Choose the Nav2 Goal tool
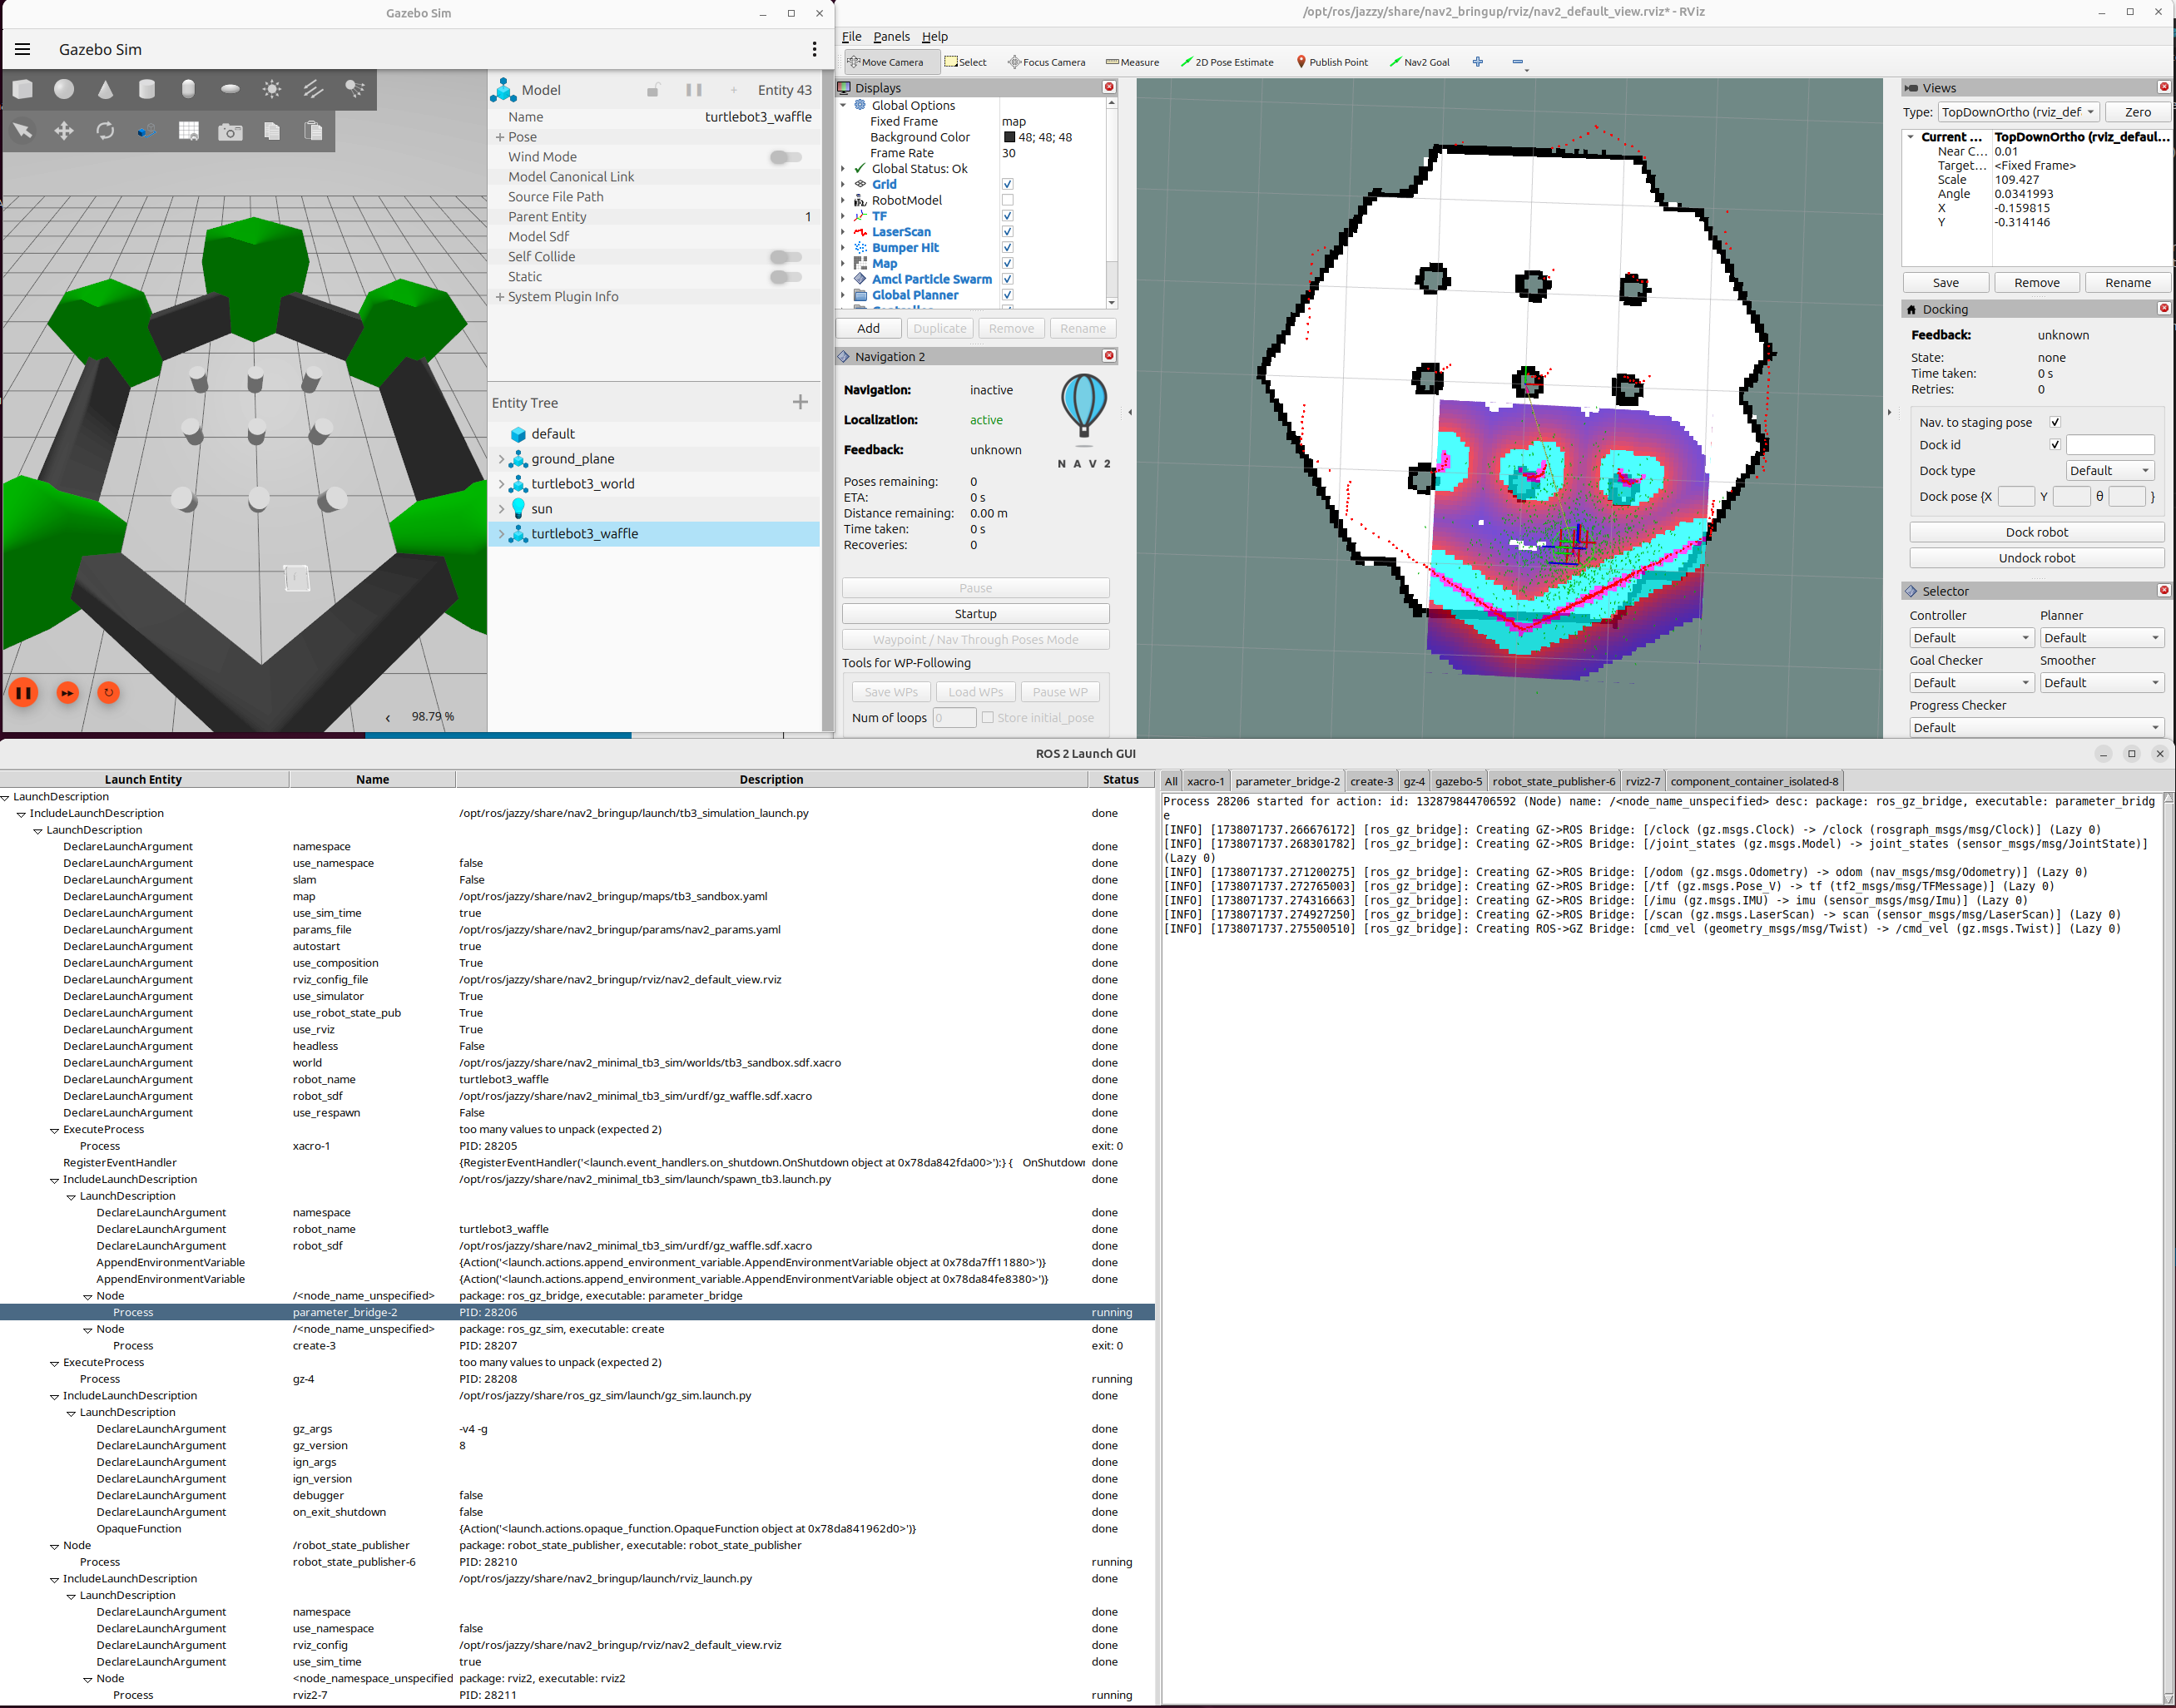The height and width of the screenshot is (1708, 2176). (x=1420, y=62)
